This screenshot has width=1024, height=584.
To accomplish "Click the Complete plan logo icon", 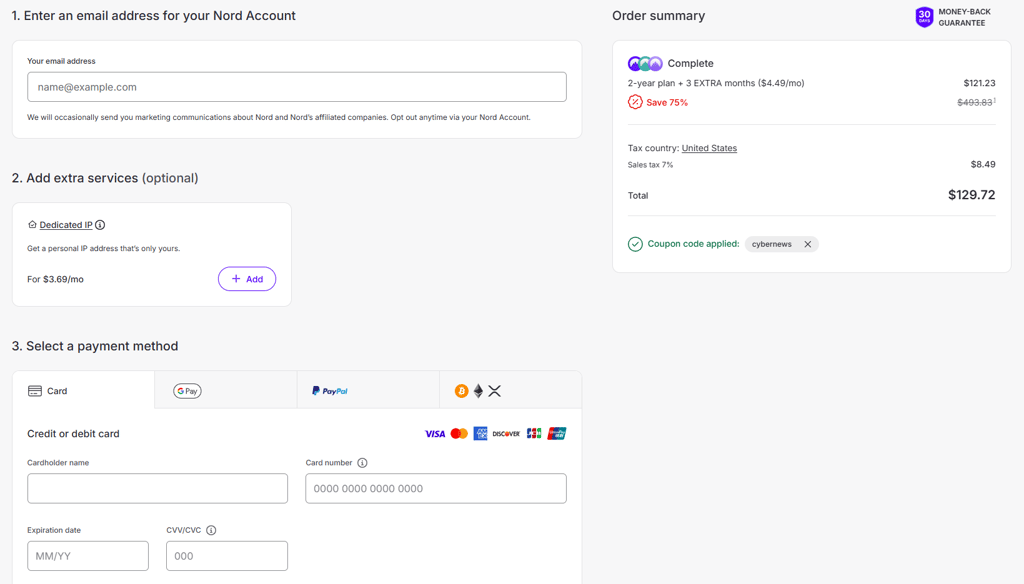I will [x=645, y=63].
